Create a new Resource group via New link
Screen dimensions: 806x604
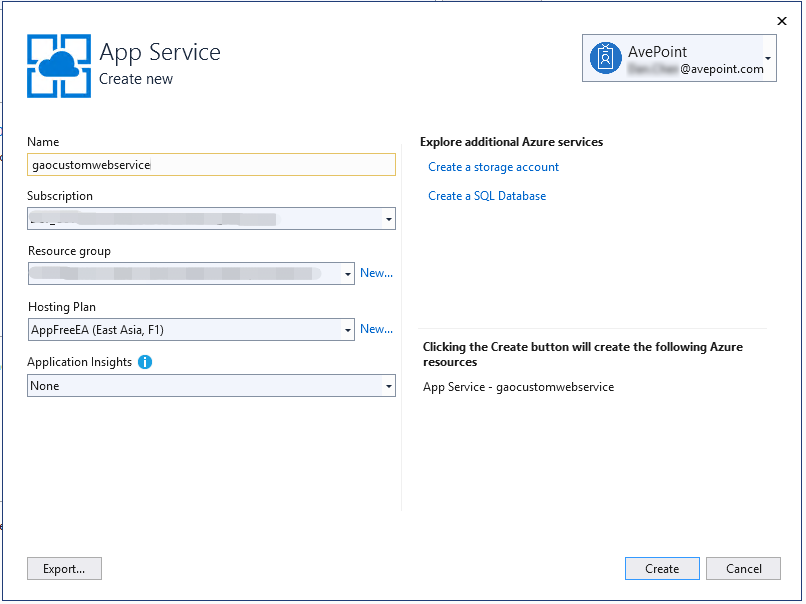tap(377, 272)
